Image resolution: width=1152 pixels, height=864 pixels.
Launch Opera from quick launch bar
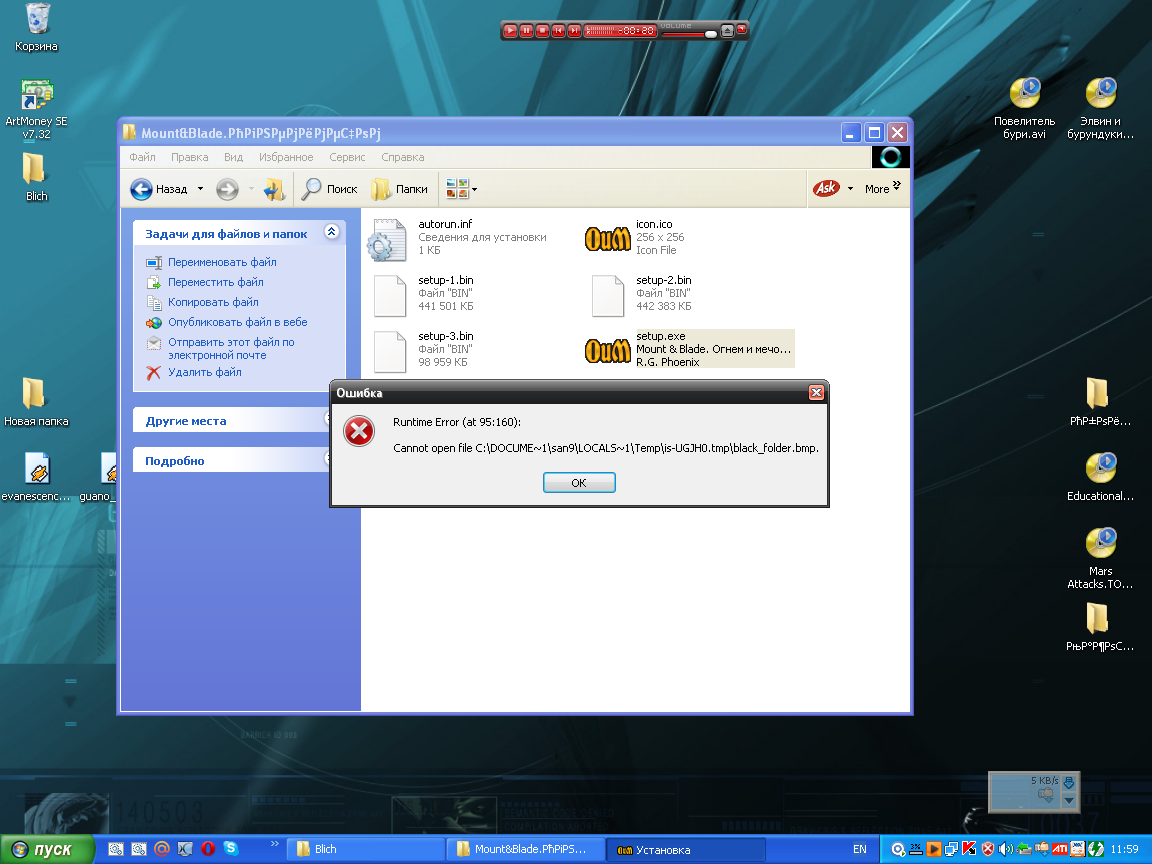pyautogui.click(x=208, y=849)
